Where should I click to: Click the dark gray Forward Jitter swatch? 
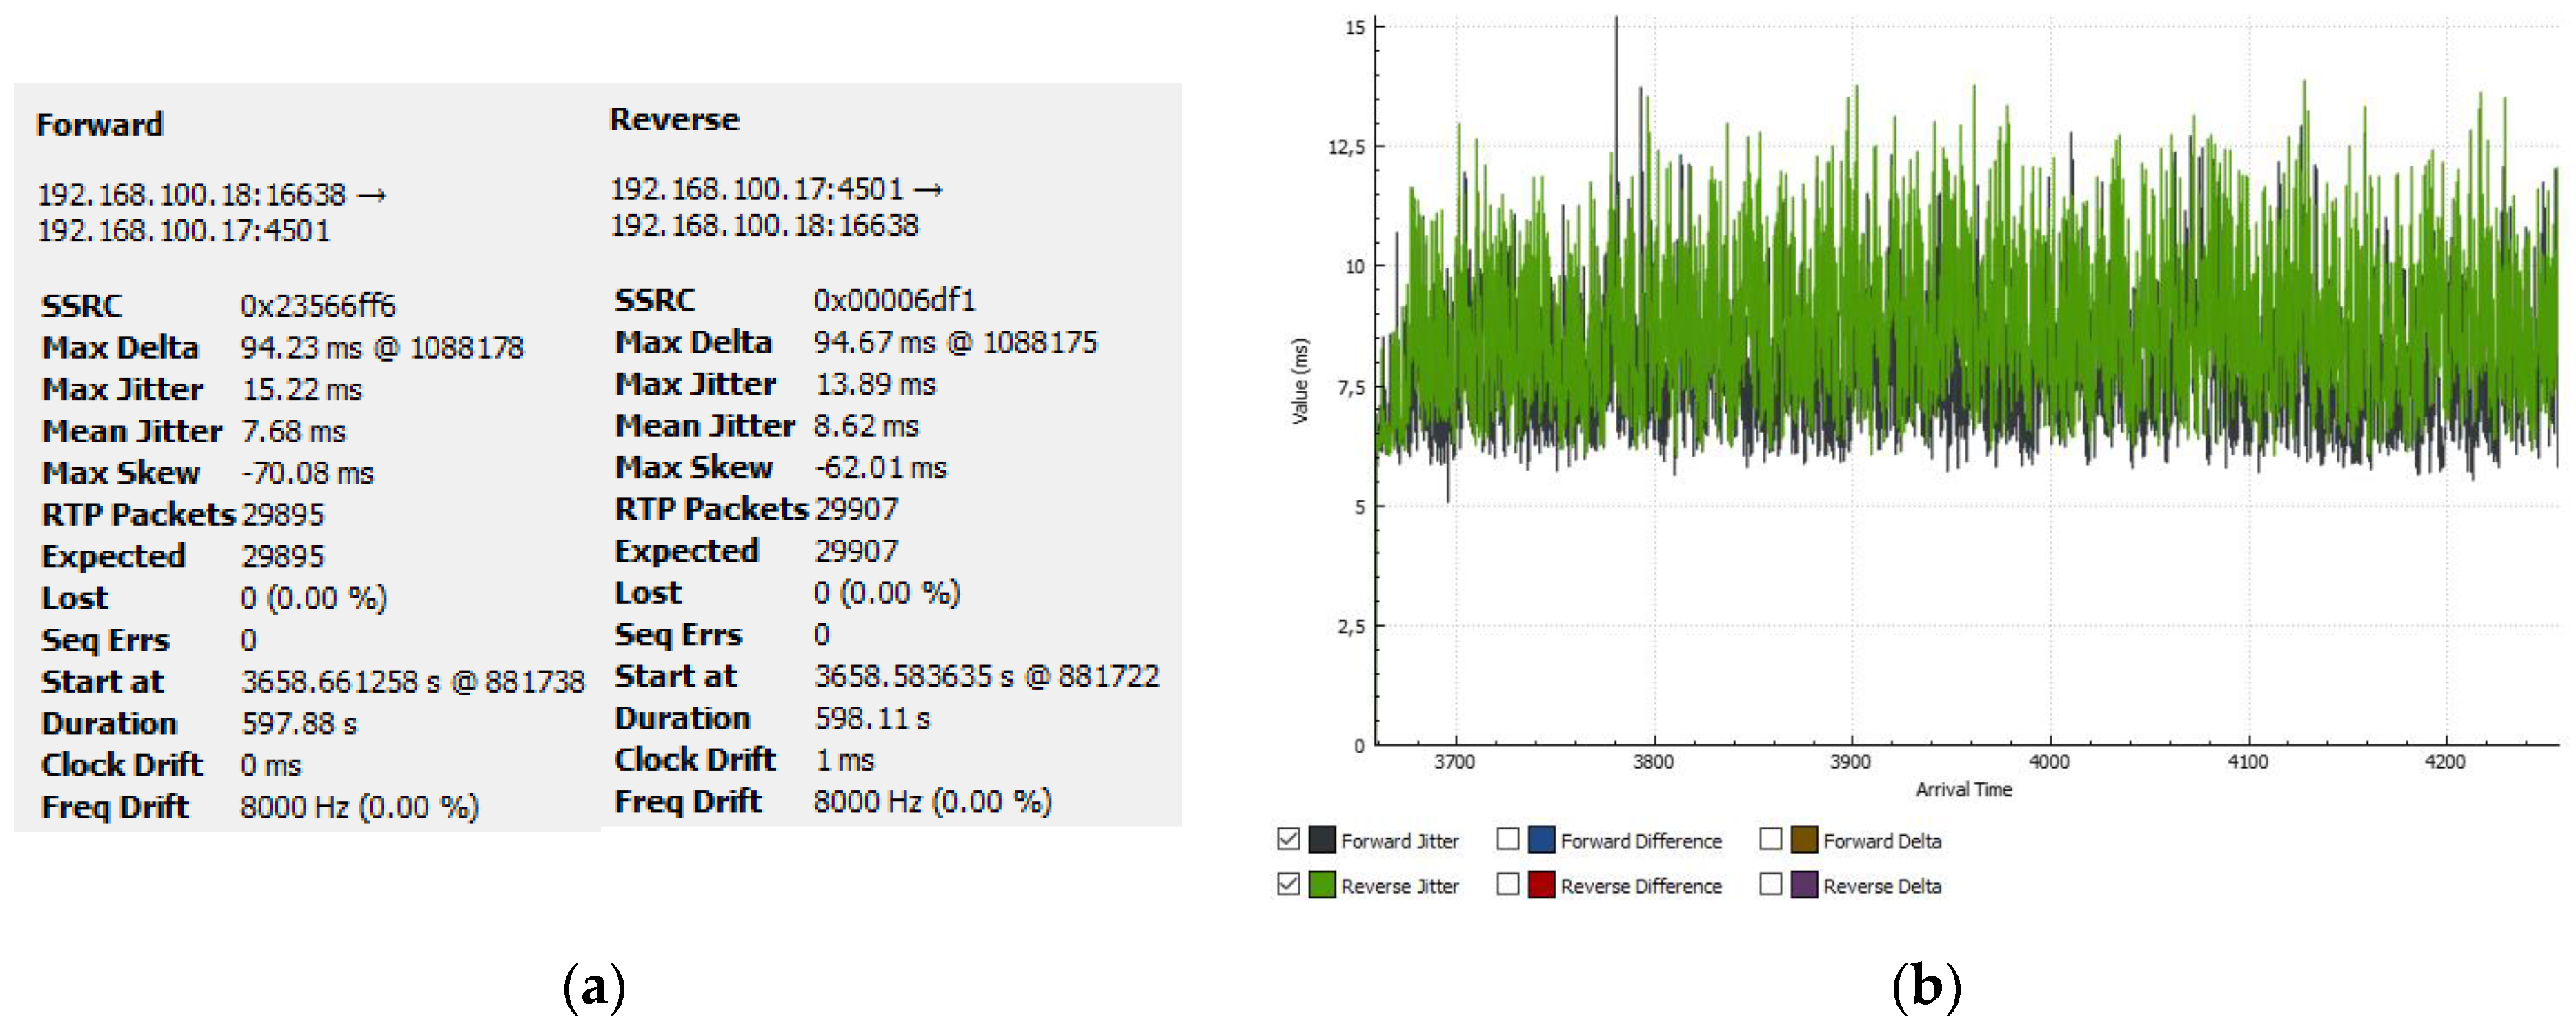tap(1322, 840)
